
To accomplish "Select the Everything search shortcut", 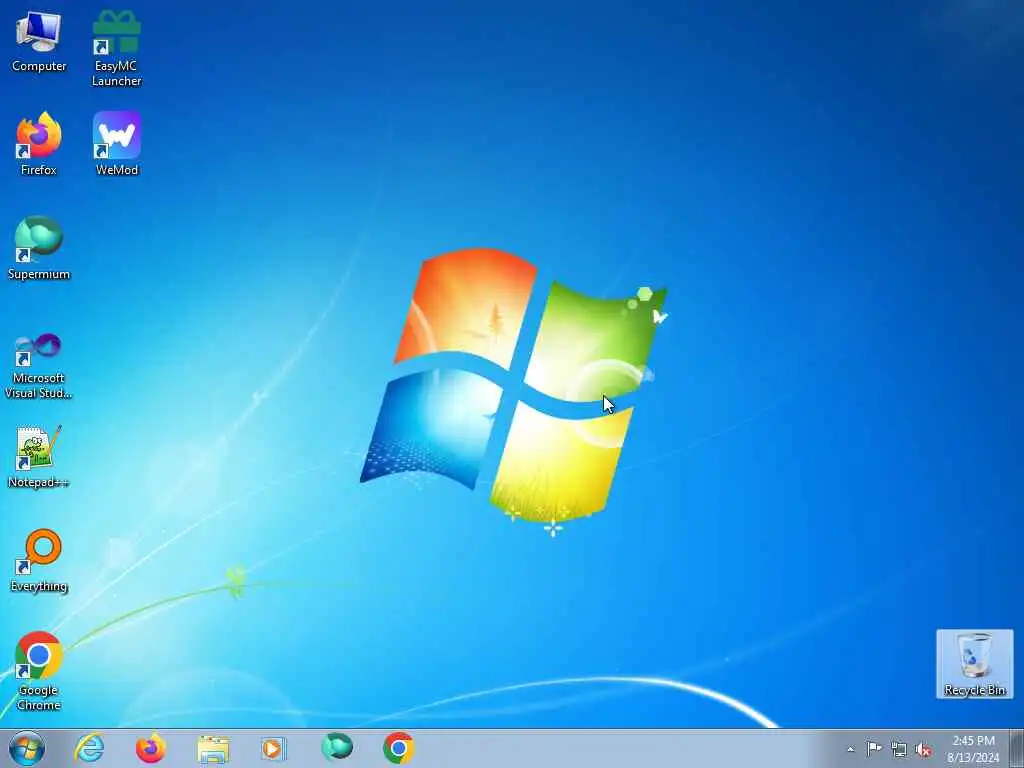I will (x=39, y=561).
